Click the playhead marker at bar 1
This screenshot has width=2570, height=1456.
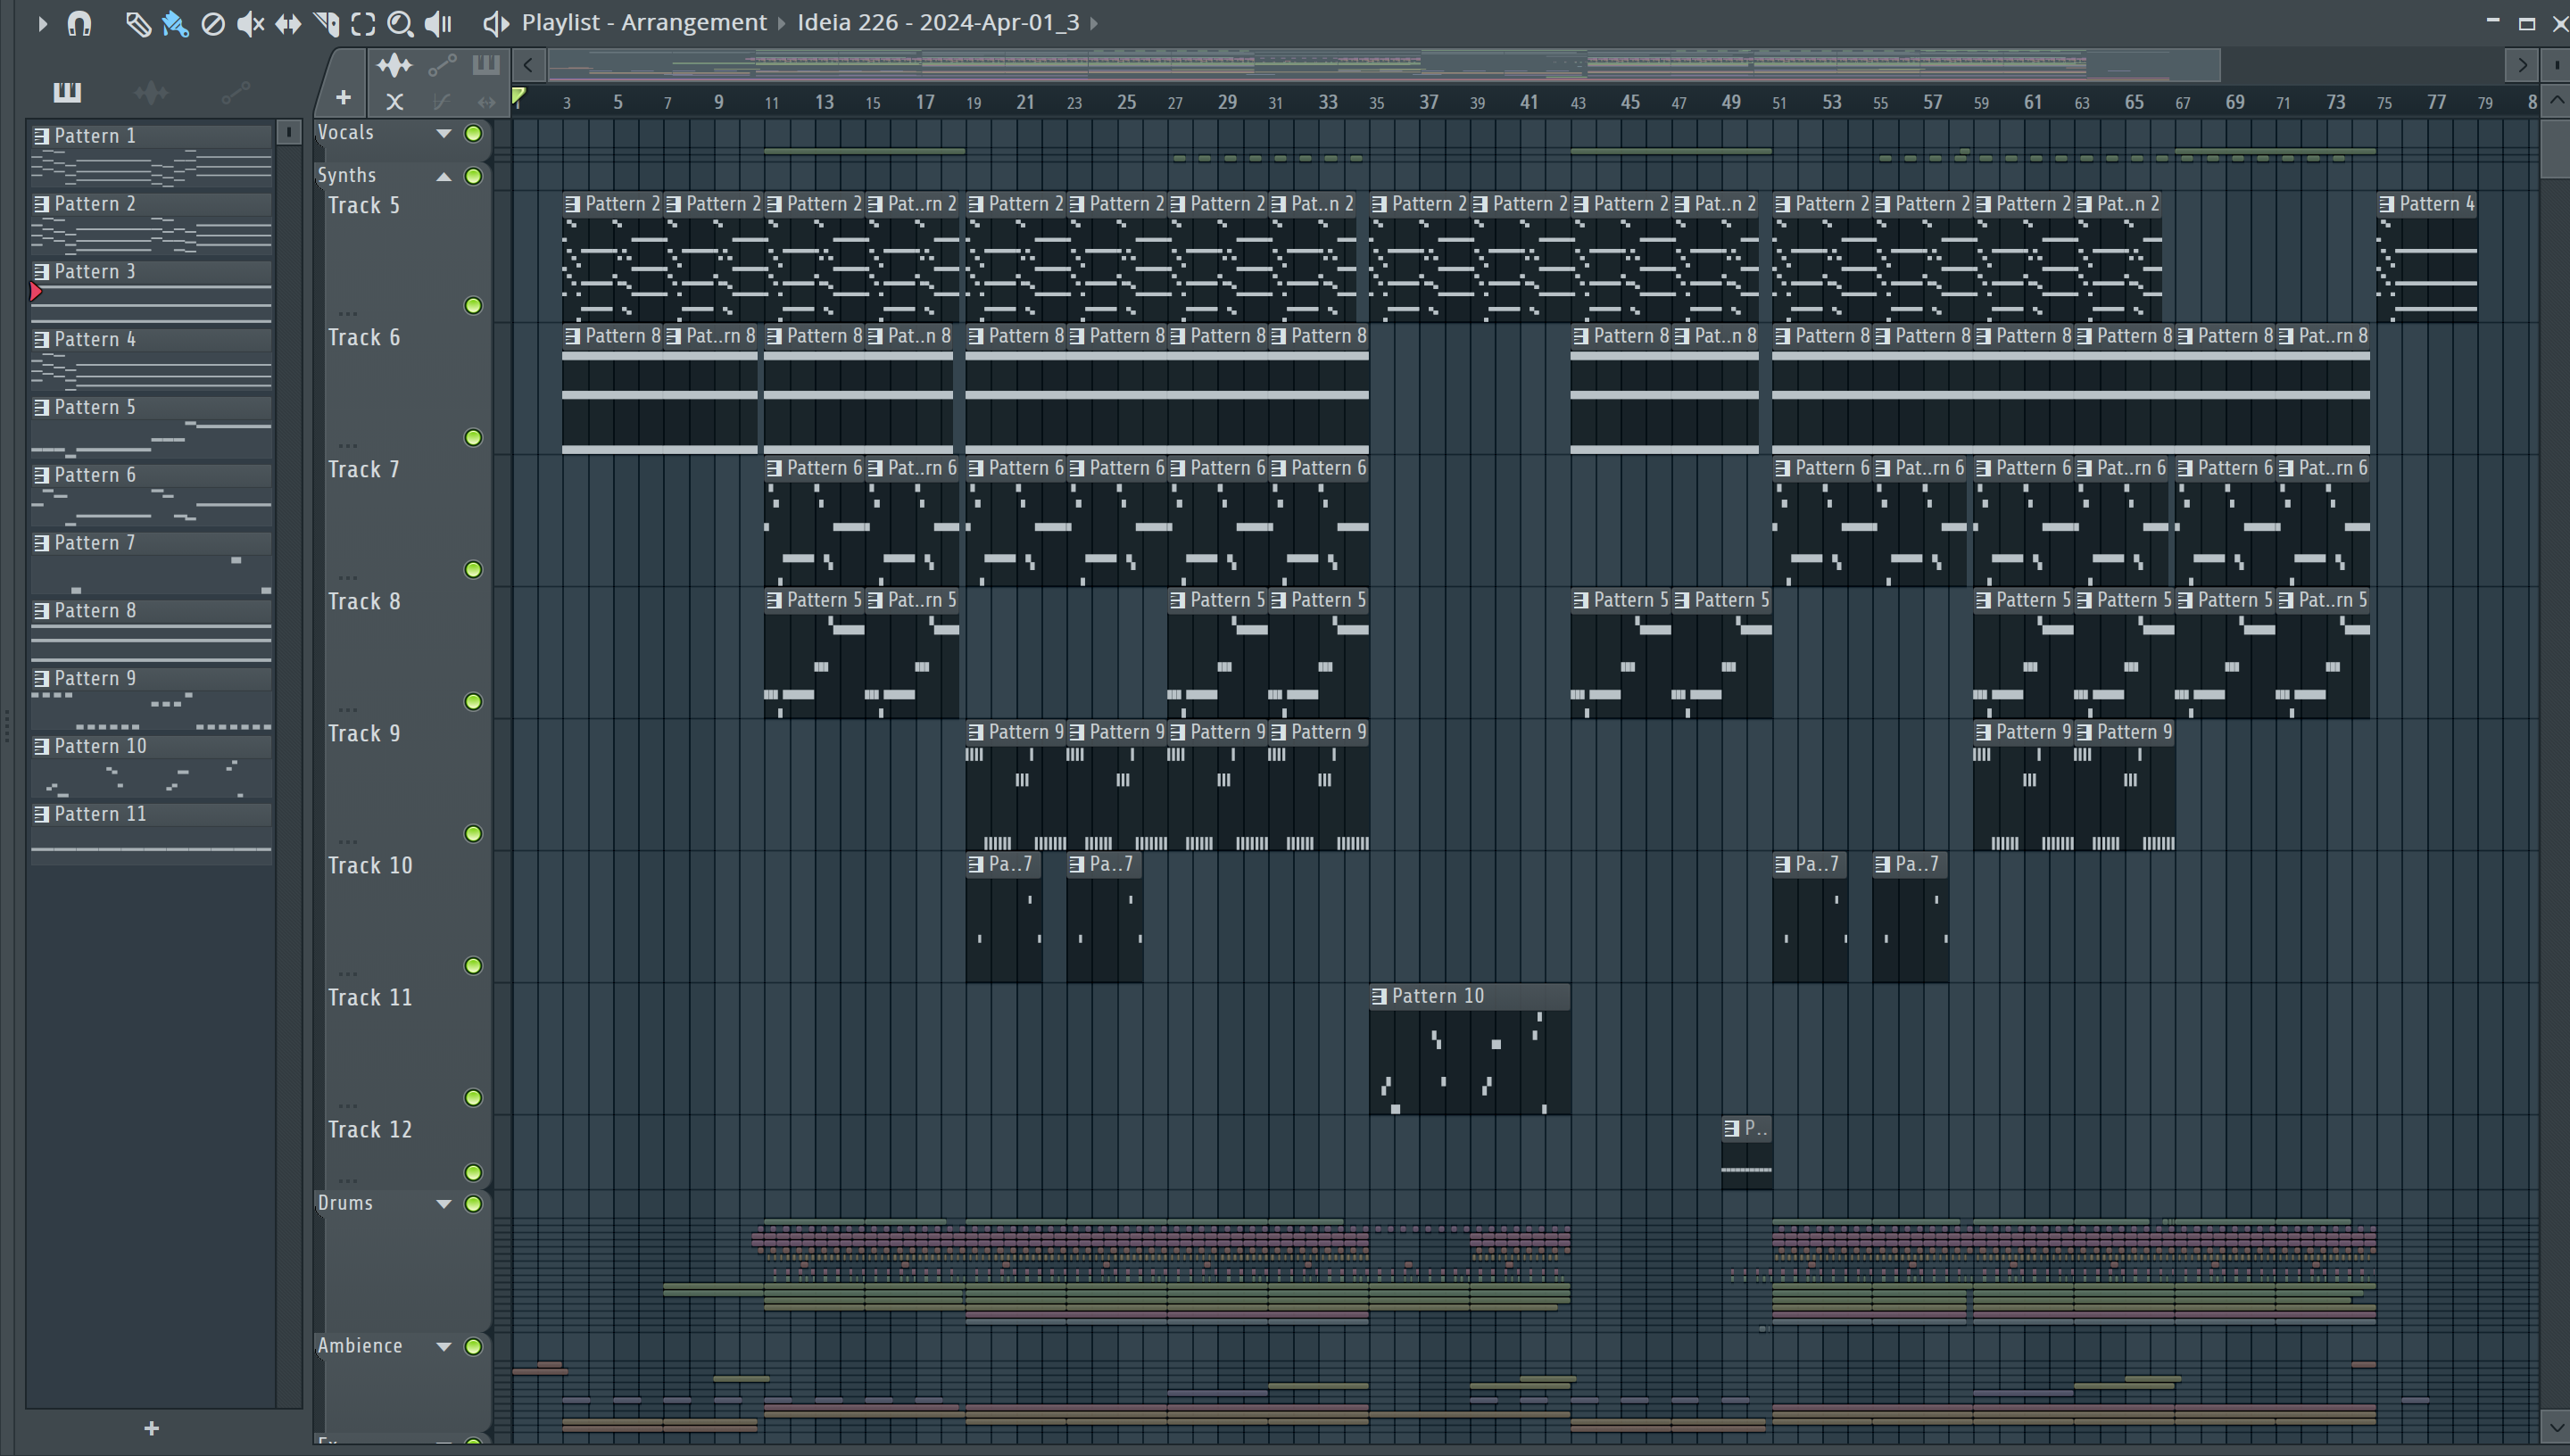pos(518,97)
